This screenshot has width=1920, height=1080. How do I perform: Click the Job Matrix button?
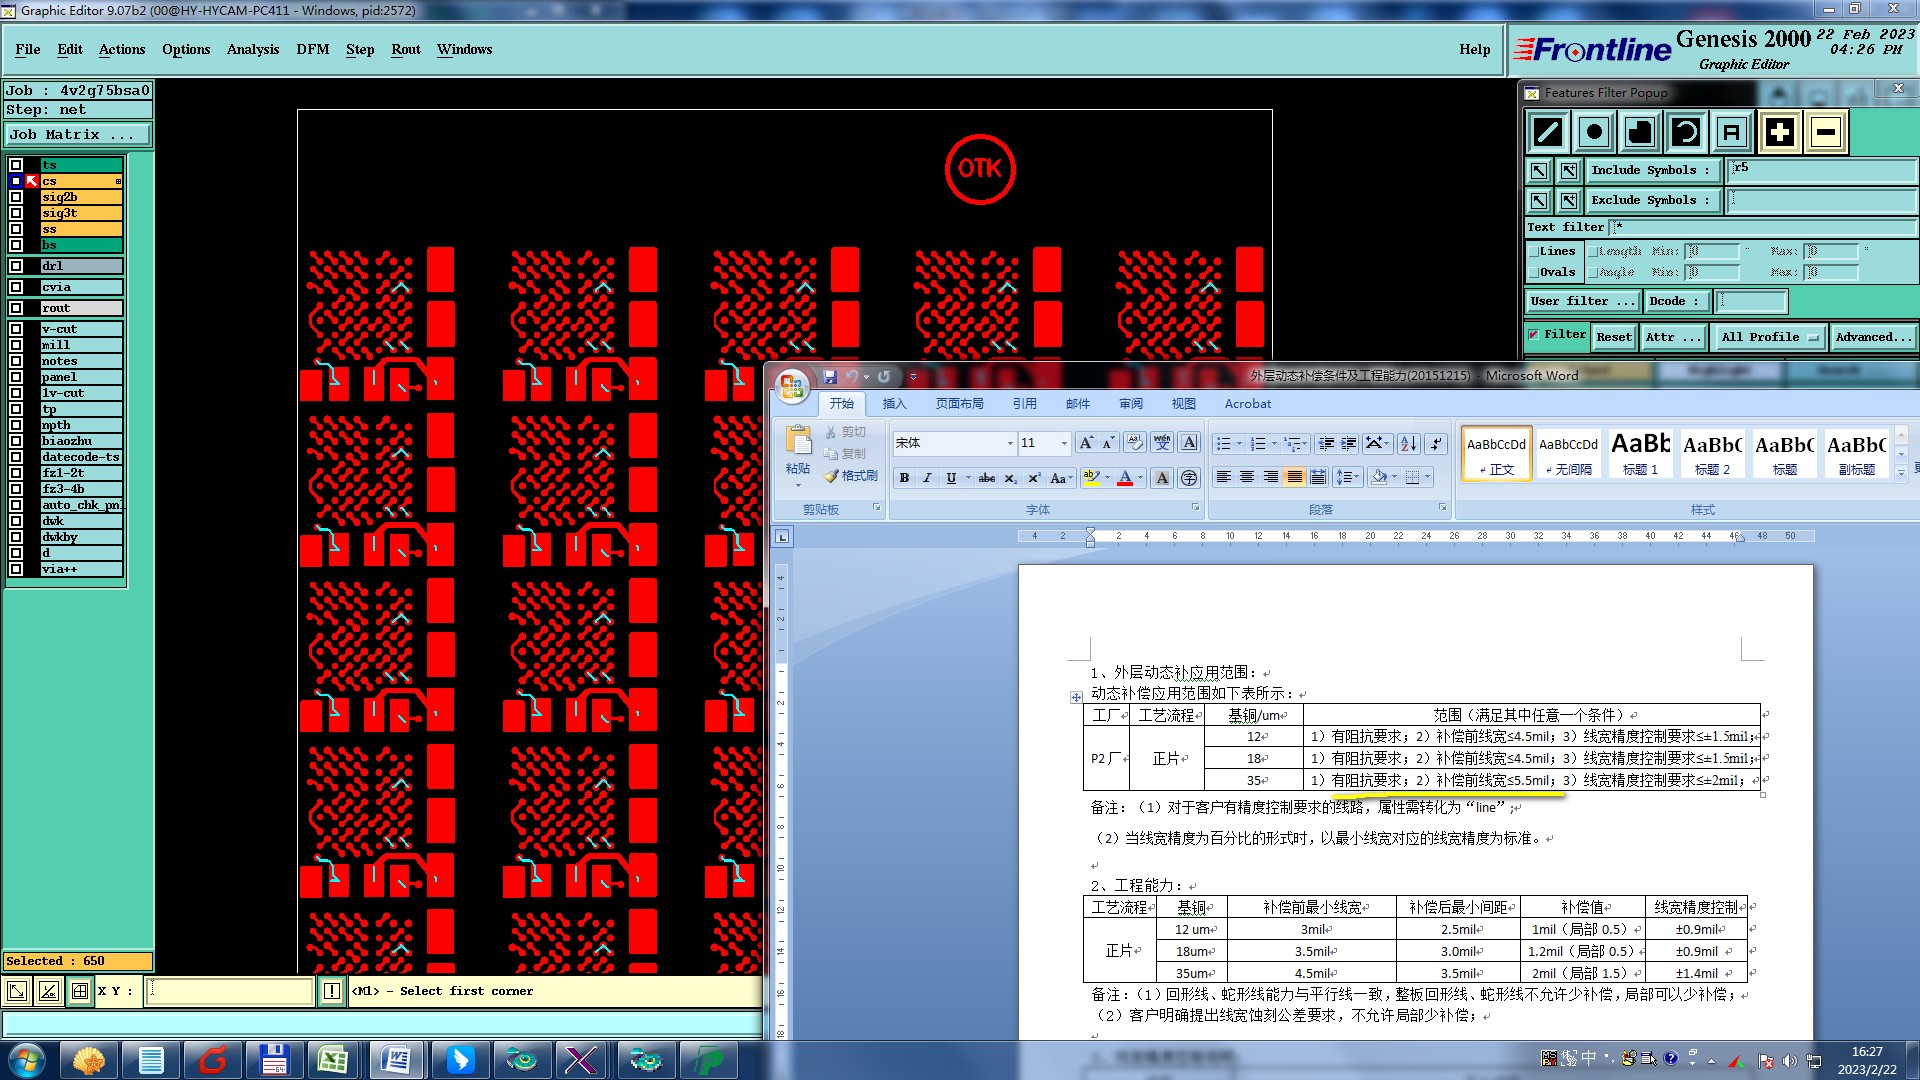[78, 134]
